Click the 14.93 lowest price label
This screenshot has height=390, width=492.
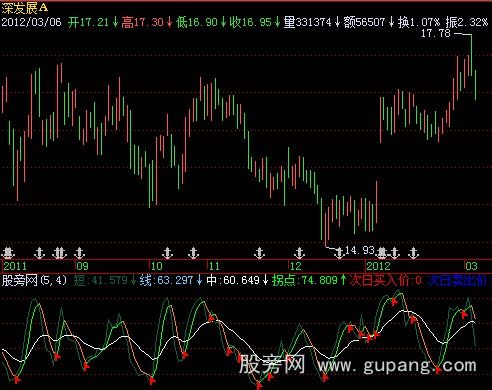[x=360, y=250]
